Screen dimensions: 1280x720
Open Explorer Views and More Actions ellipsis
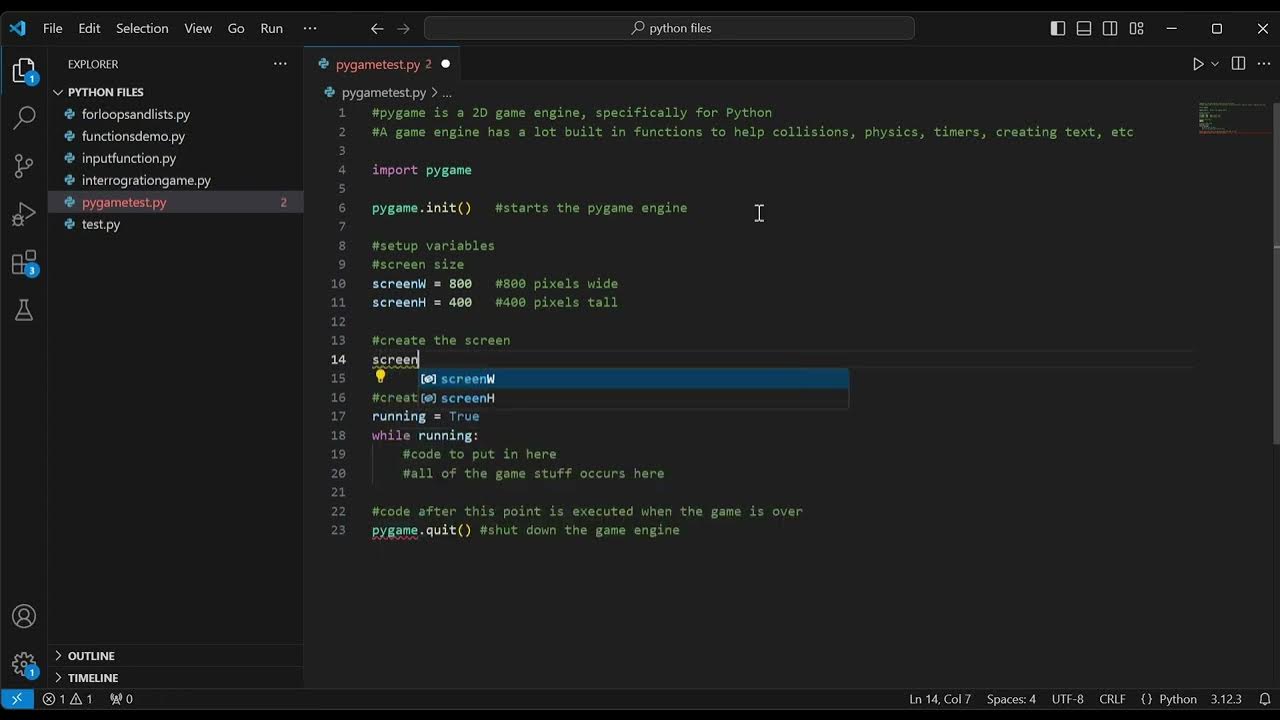click(280, 64)
